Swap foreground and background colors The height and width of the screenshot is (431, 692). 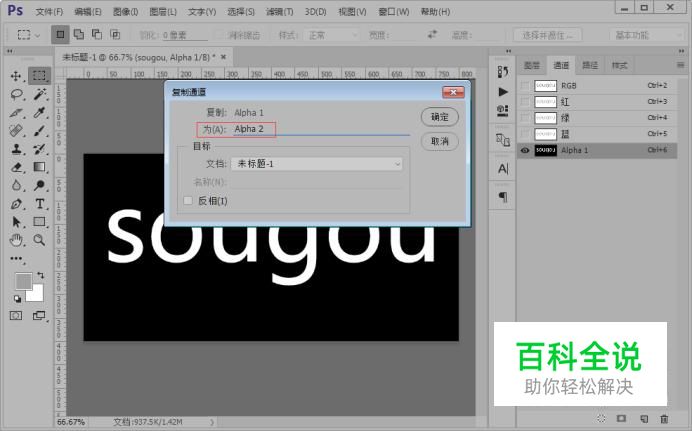[x=41, y=275]
